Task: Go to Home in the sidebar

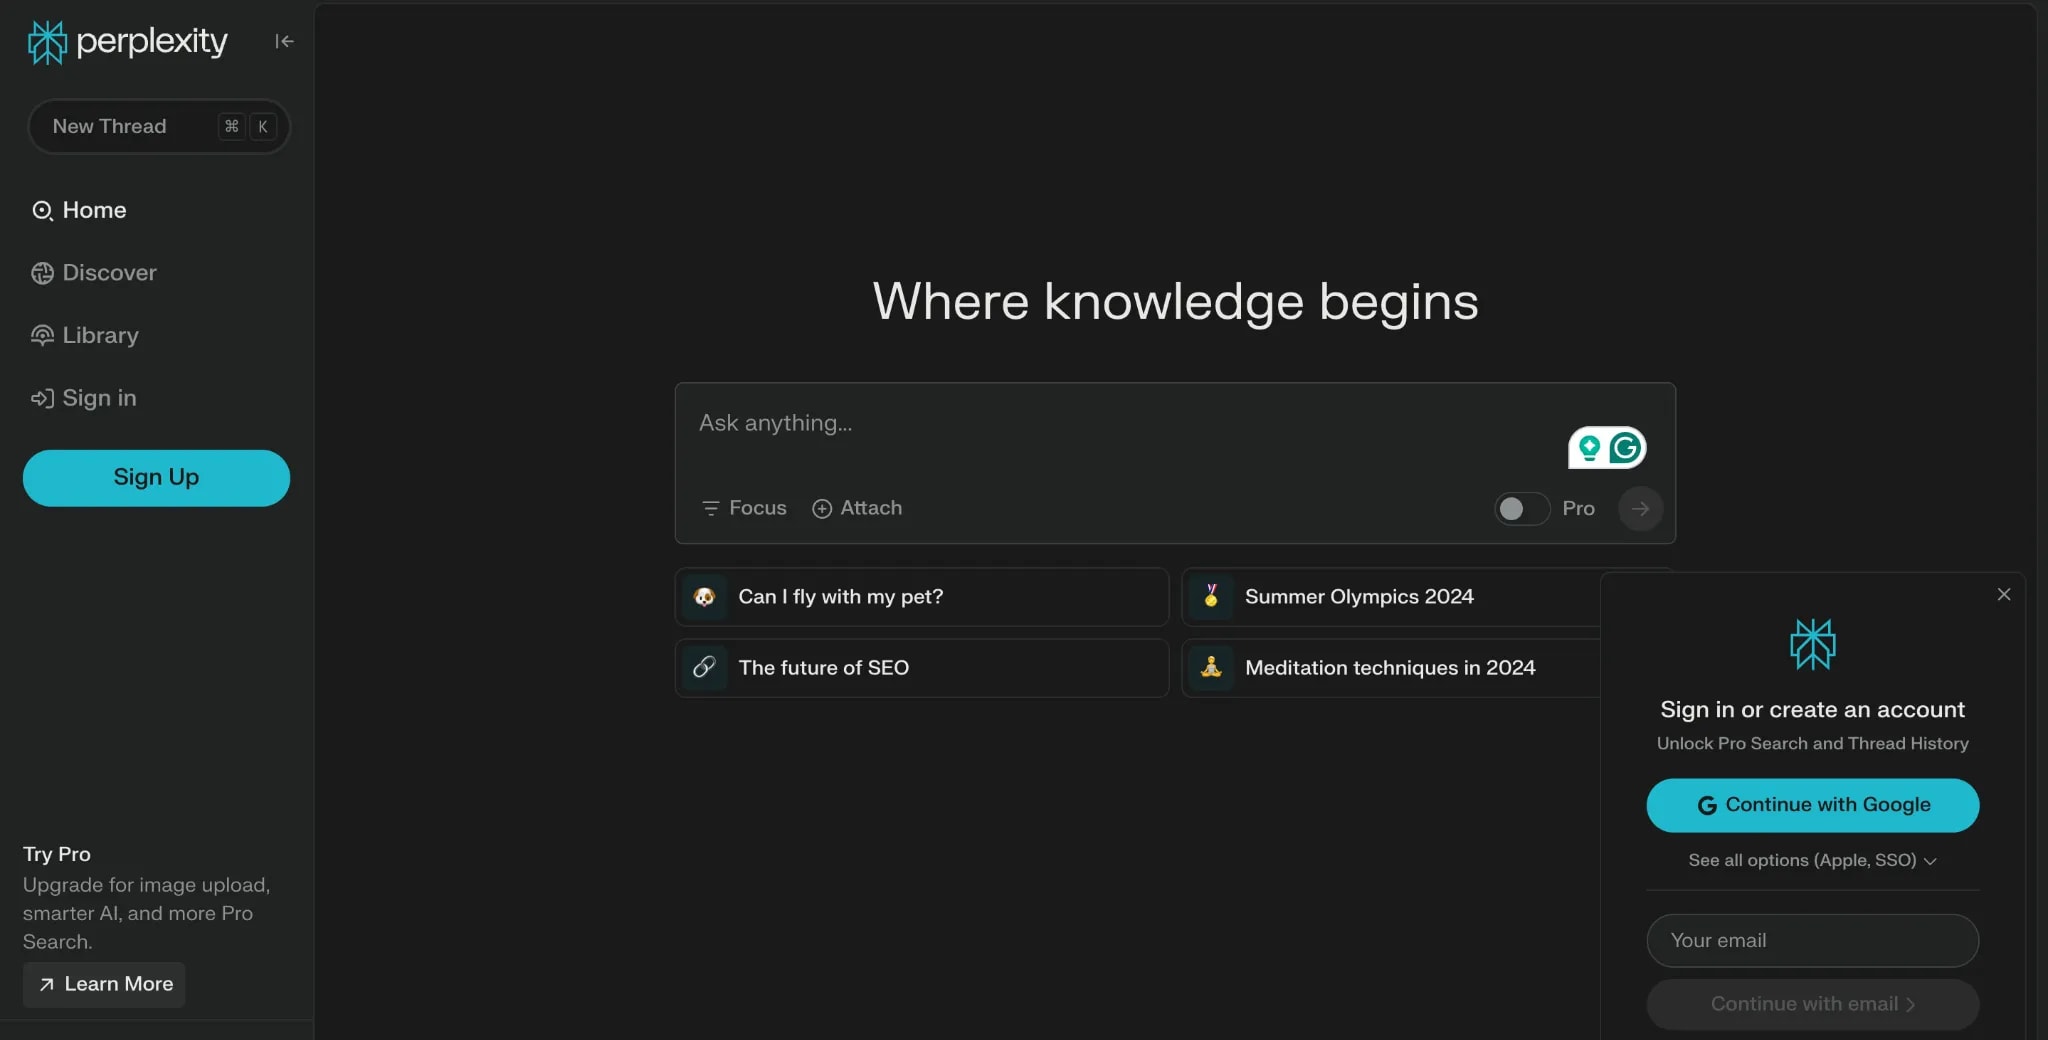Action: click(80, 211)
